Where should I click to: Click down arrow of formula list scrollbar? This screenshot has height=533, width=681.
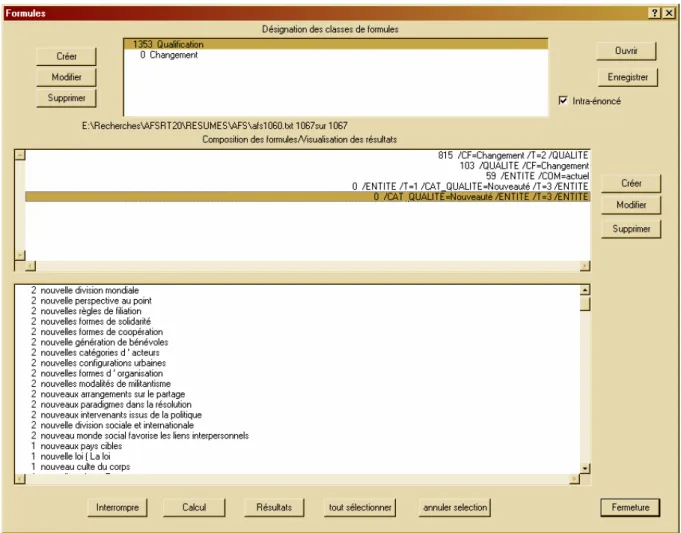coord(20,255)
